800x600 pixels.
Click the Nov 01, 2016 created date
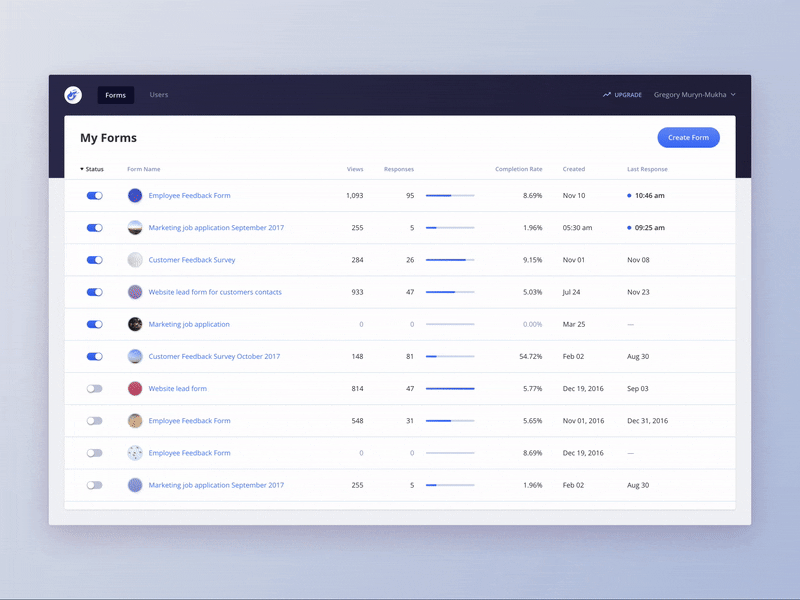(583, 420)
